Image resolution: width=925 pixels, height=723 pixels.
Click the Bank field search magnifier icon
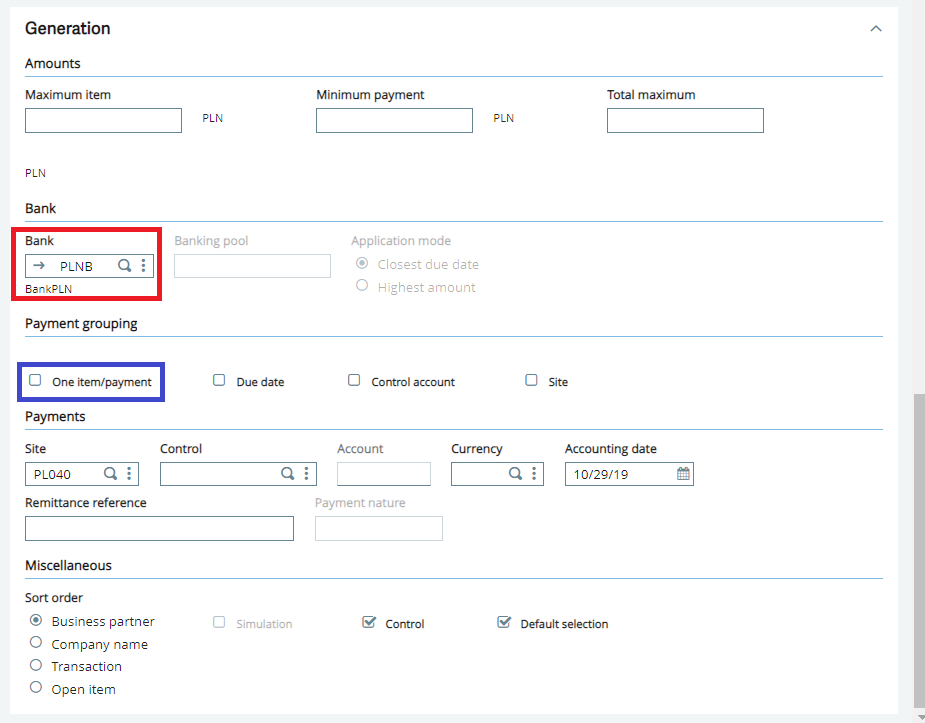coord(124,265)
